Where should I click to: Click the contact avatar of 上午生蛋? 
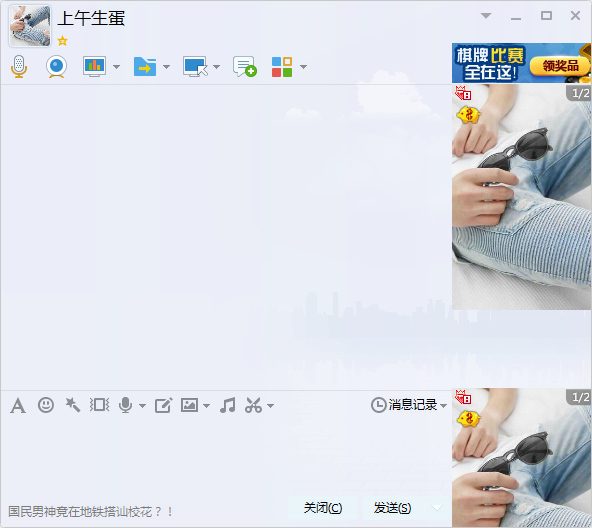point(30,26)
